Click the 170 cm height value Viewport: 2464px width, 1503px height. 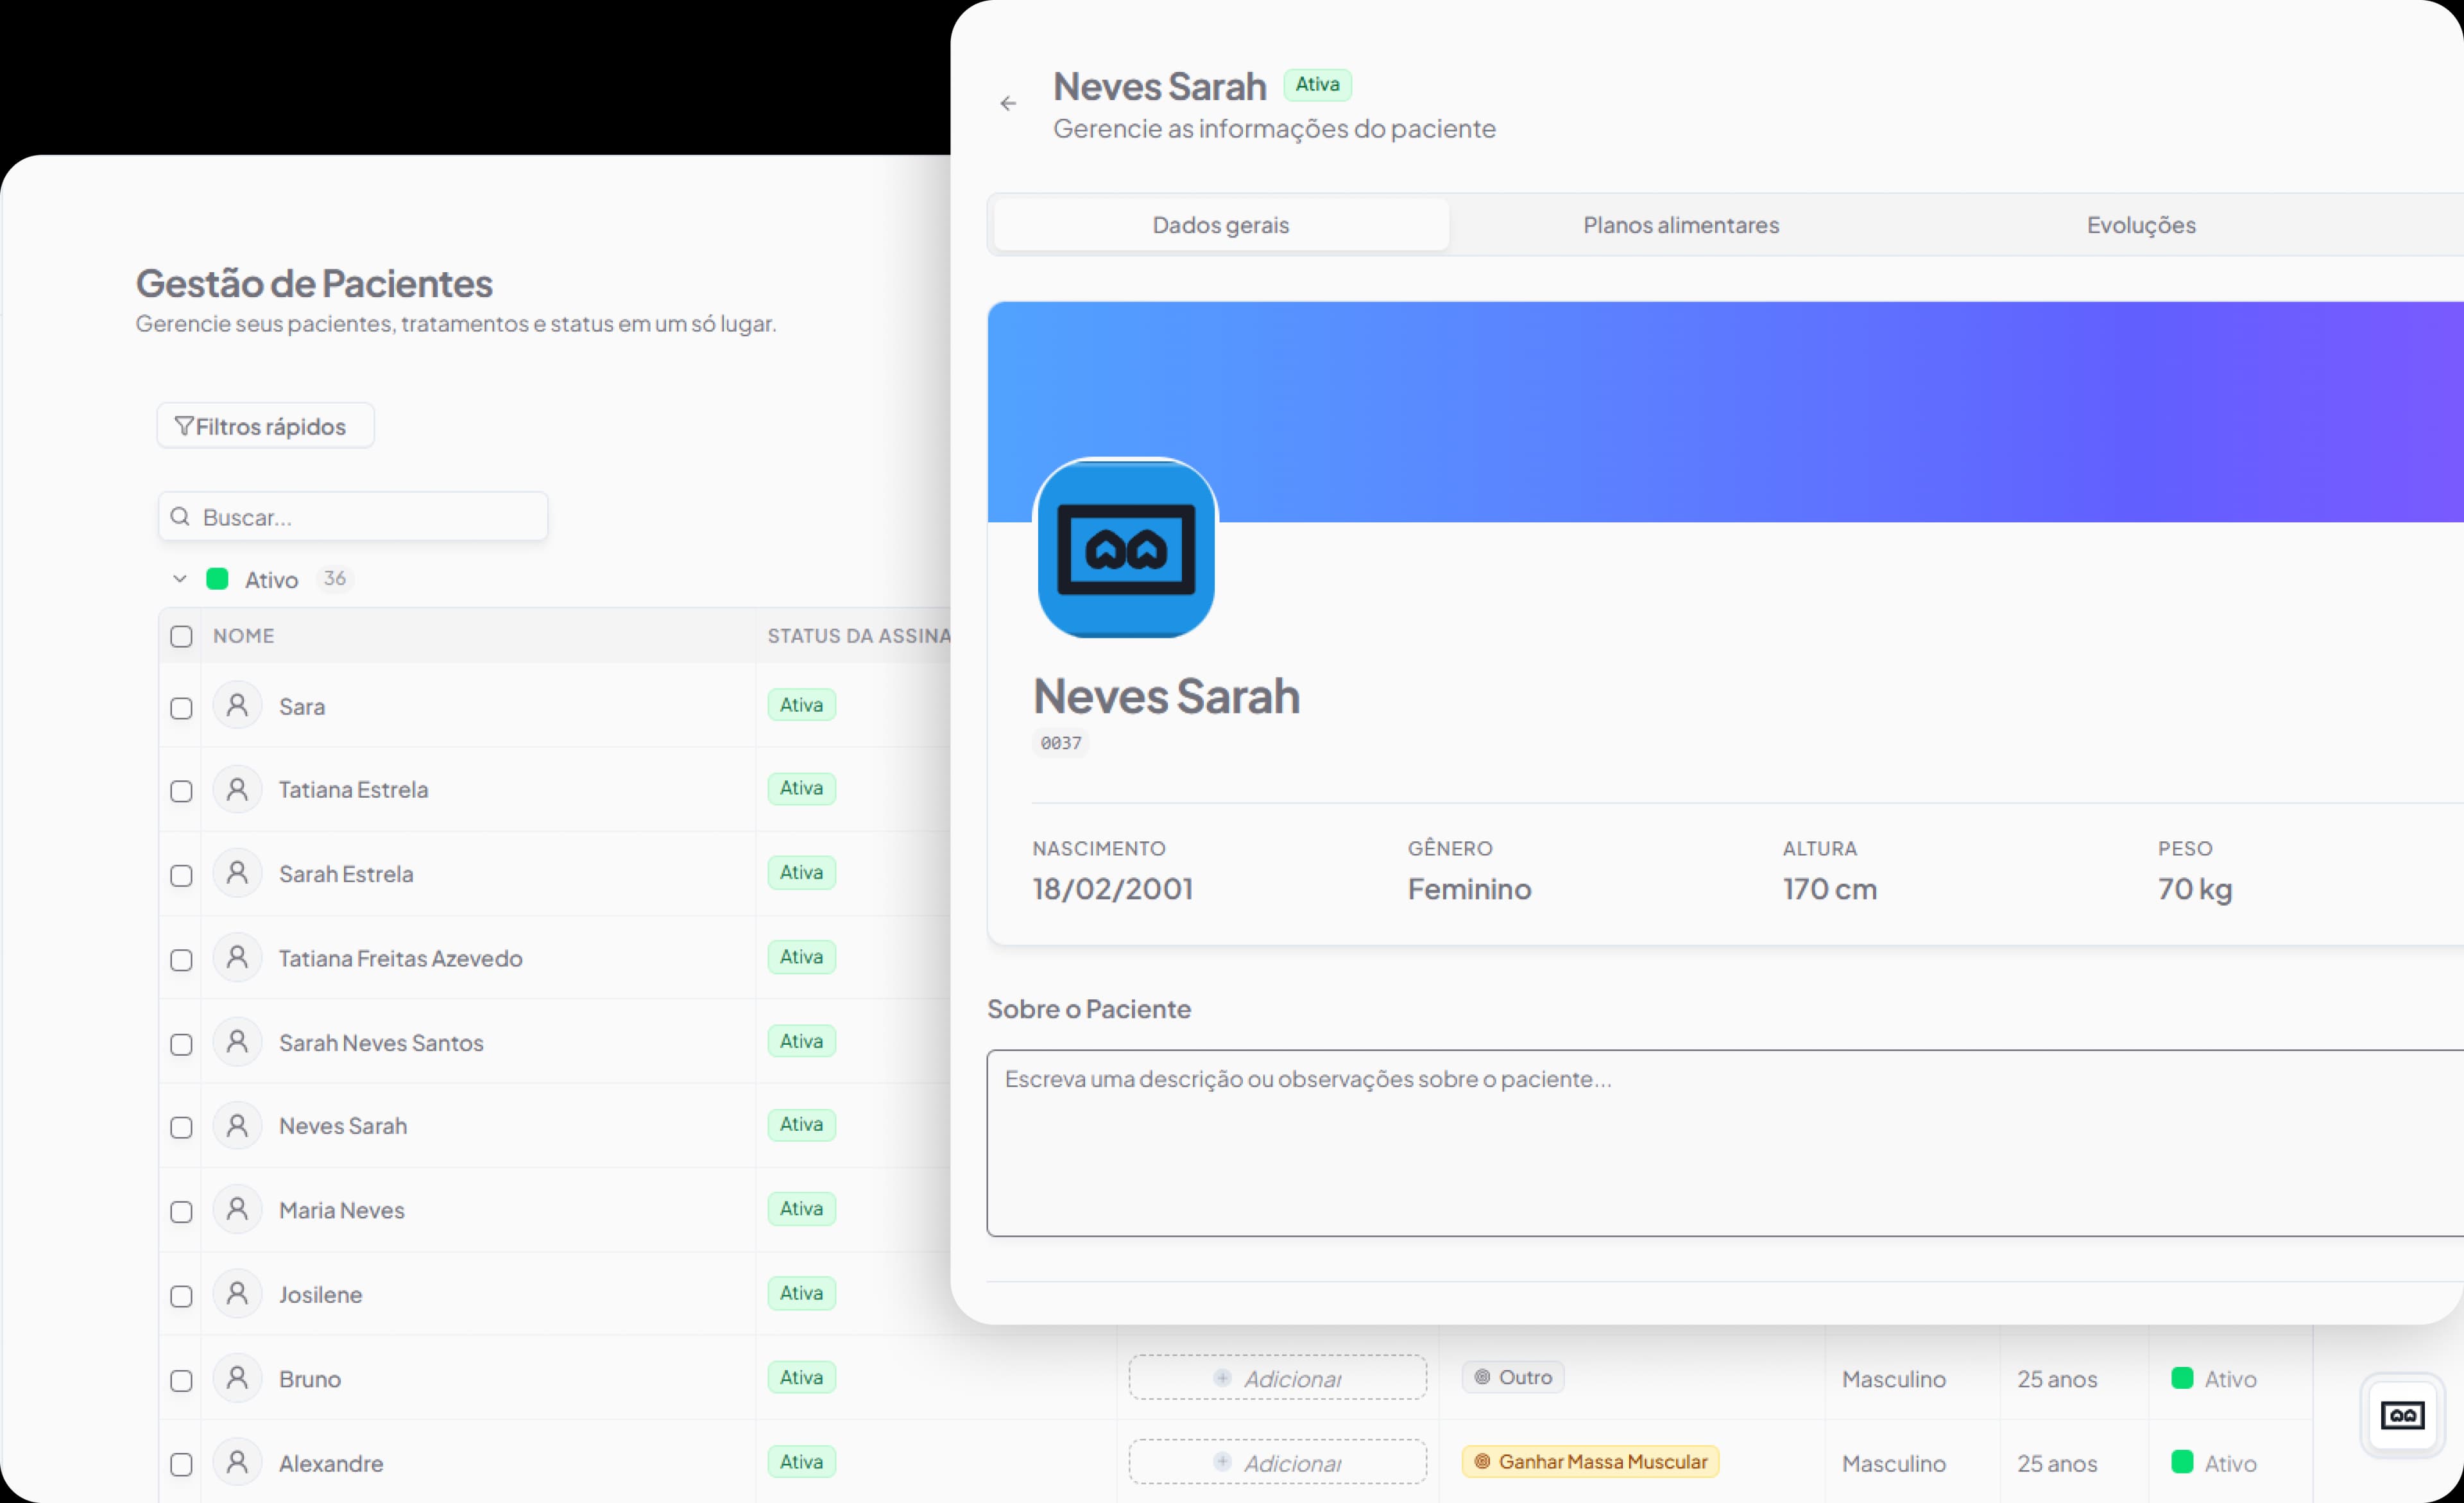pyautogui.click(x=1829, y=889)
